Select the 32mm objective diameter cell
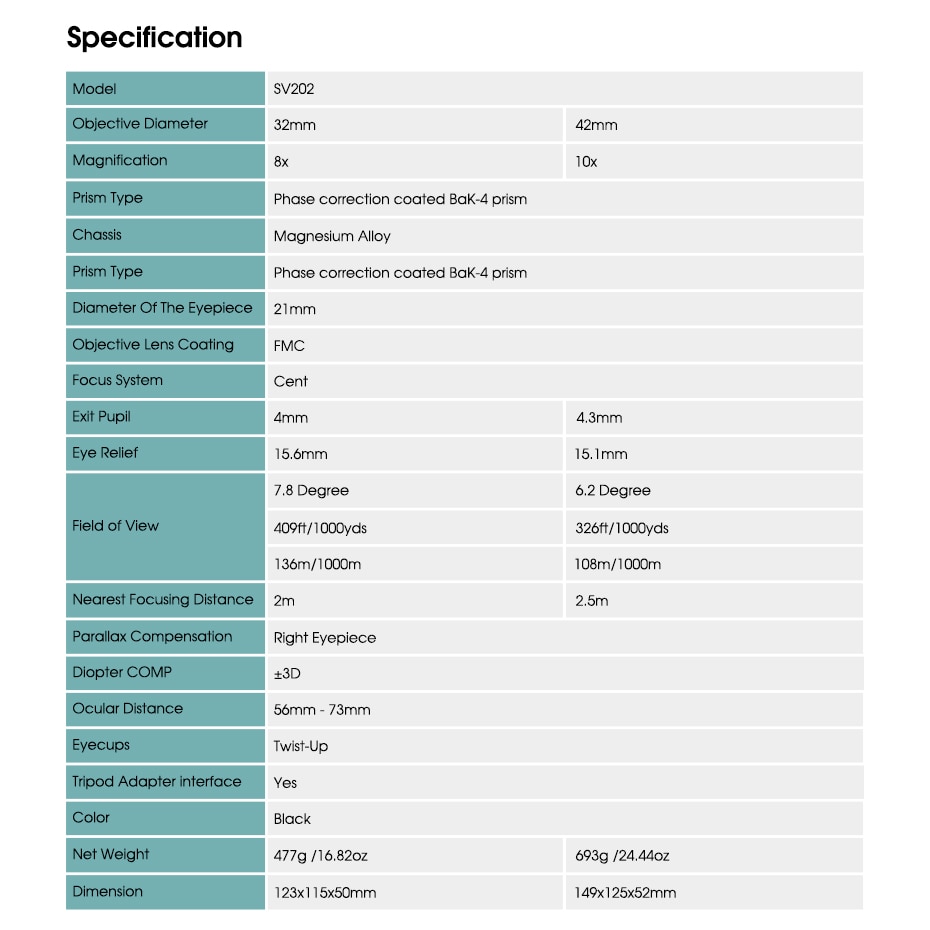 415,125
